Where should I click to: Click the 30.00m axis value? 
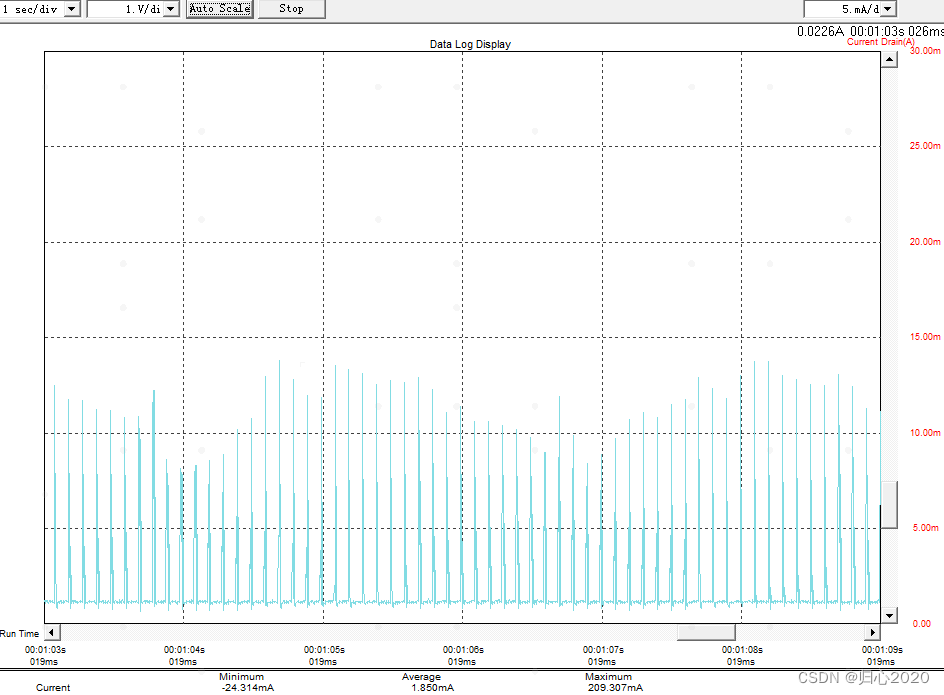(925, 51)
